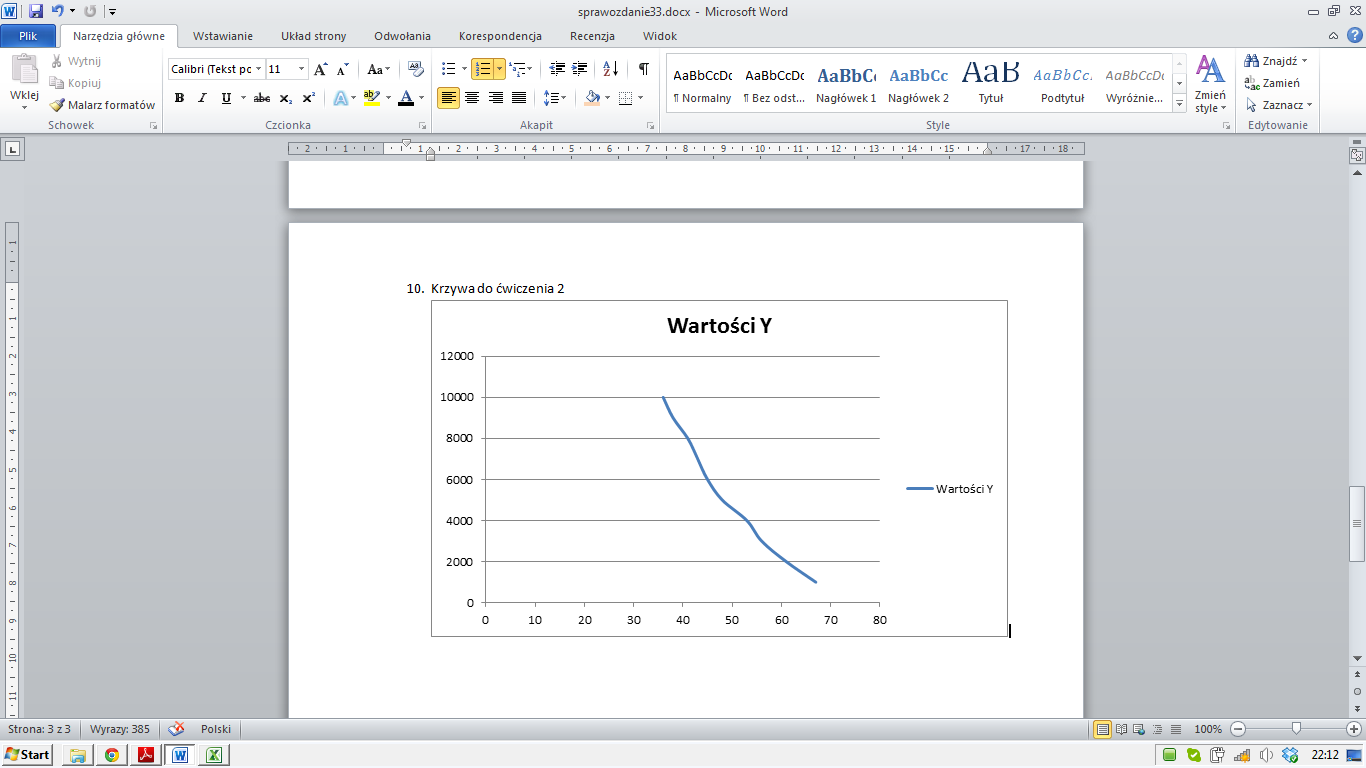The height and width of the screenshot is (768, 1366).
Task: Click the Format Painter (Malarz formatów) icon
Action: point(58,105)
